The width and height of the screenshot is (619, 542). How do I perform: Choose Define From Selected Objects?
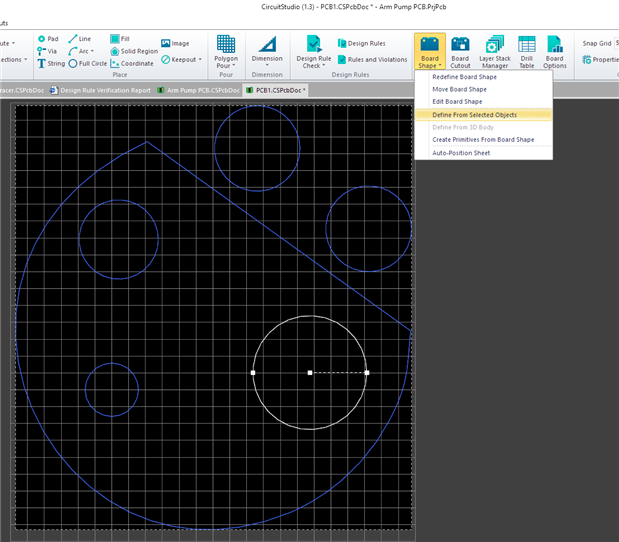(x=474, y=114)
